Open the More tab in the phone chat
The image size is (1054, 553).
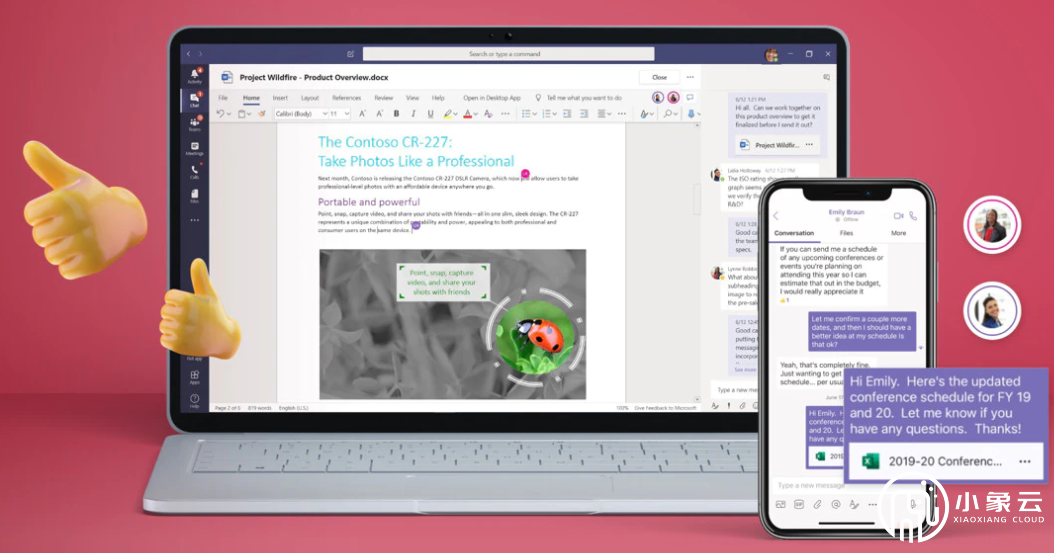point(899,233)
